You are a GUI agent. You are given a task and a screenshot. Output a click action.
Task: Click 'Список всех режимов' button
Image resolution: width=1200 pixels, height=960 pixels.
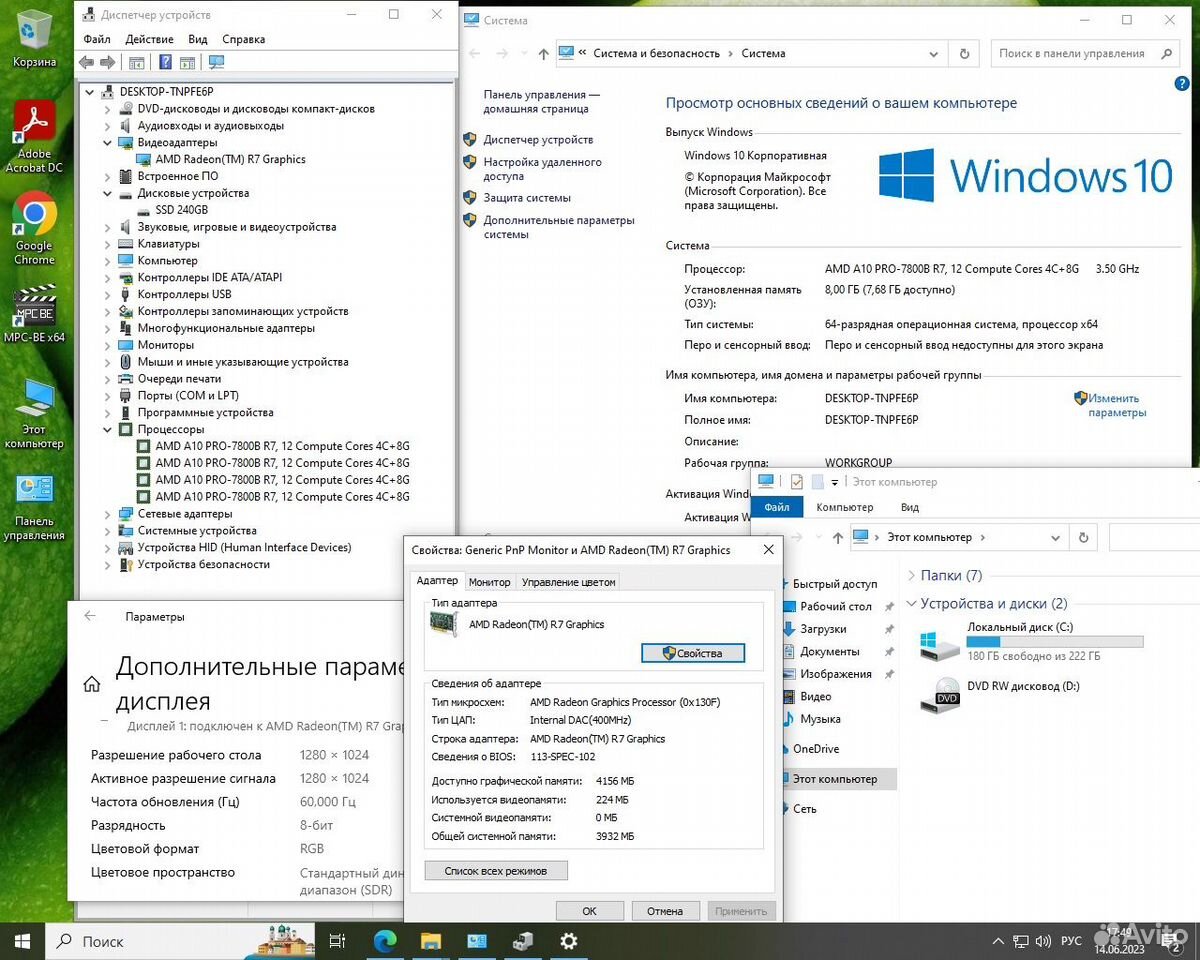pos(496,871)
